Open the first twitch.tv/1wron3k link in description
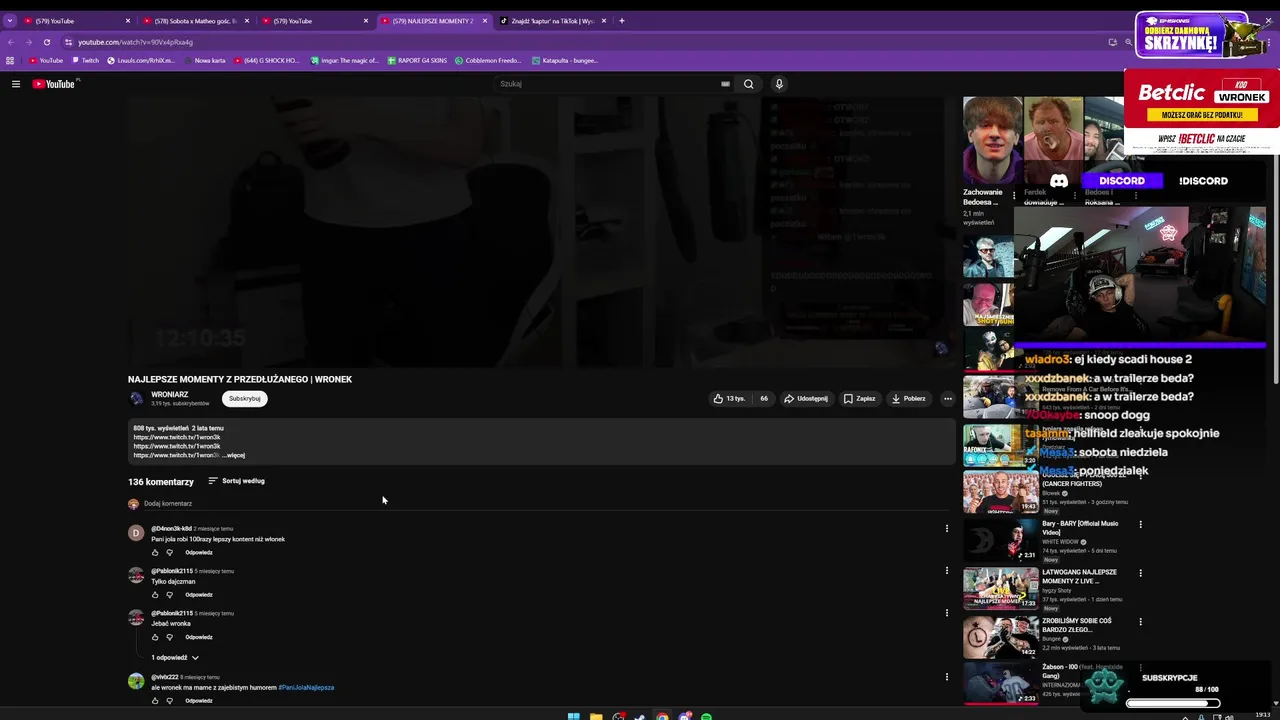Viewport: 1280px width, 720px height. coord(177,437)
